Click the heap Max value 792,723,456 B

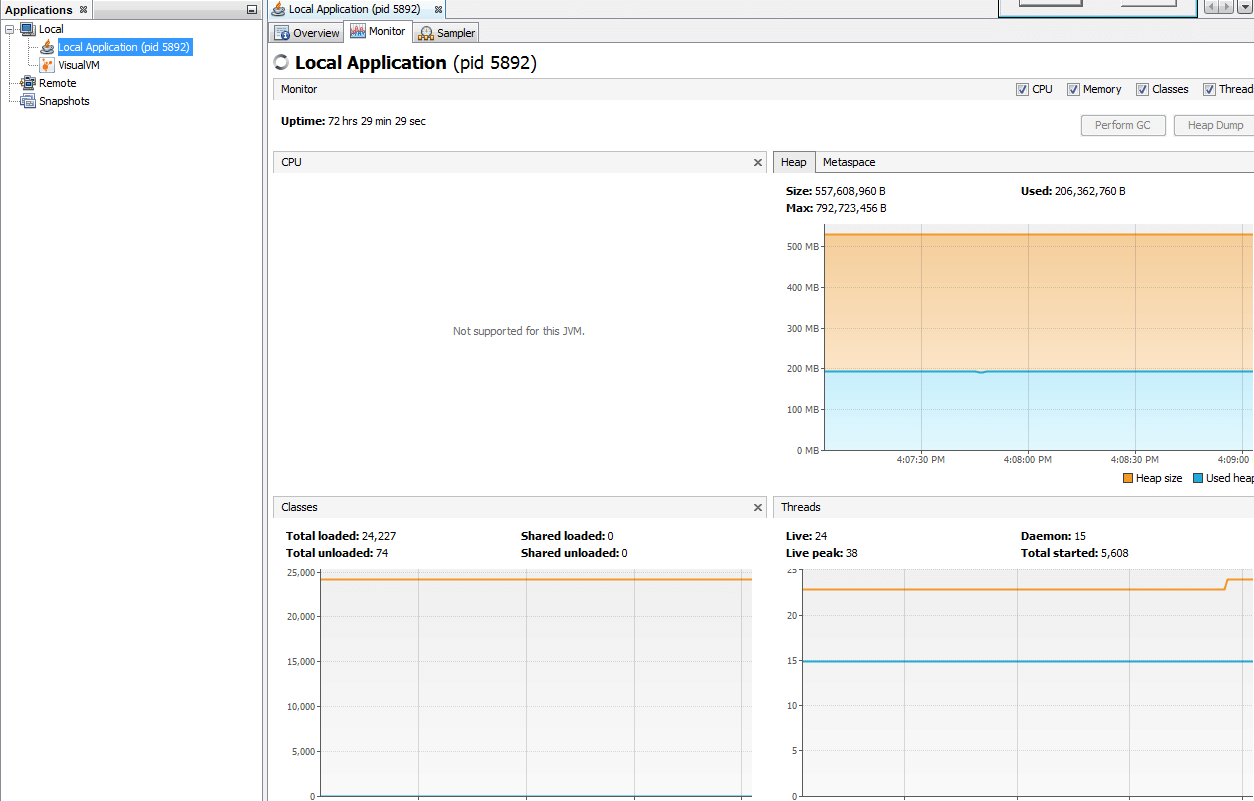pyautogui.click(x=851, y=208)
